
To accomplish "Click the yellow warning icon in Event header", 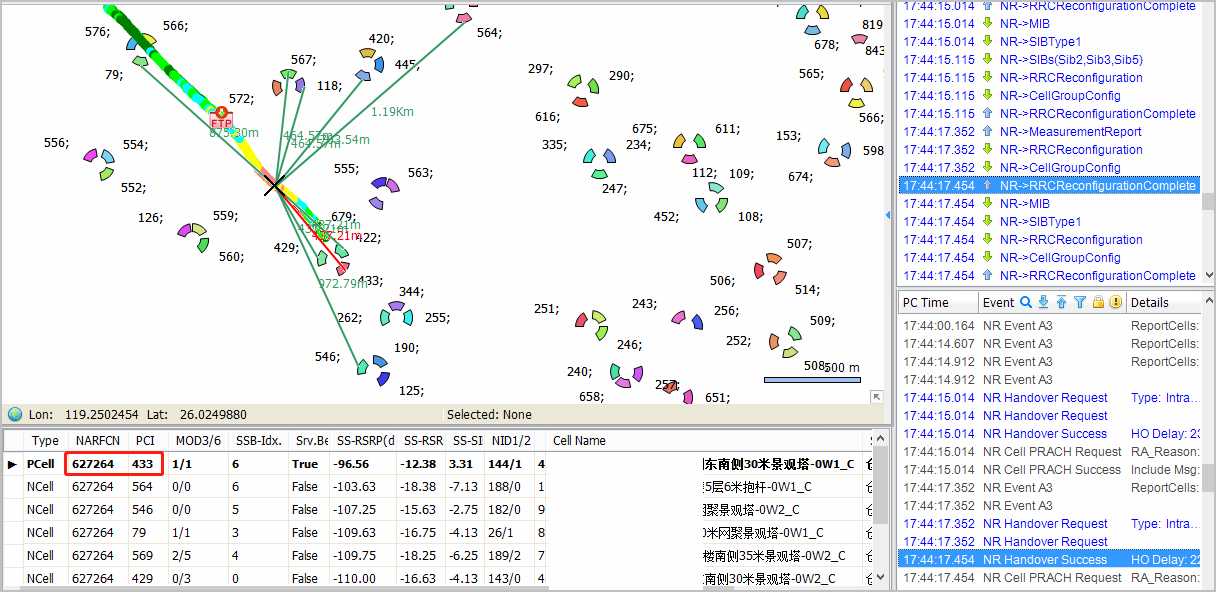I will (x=1115, y=302).
